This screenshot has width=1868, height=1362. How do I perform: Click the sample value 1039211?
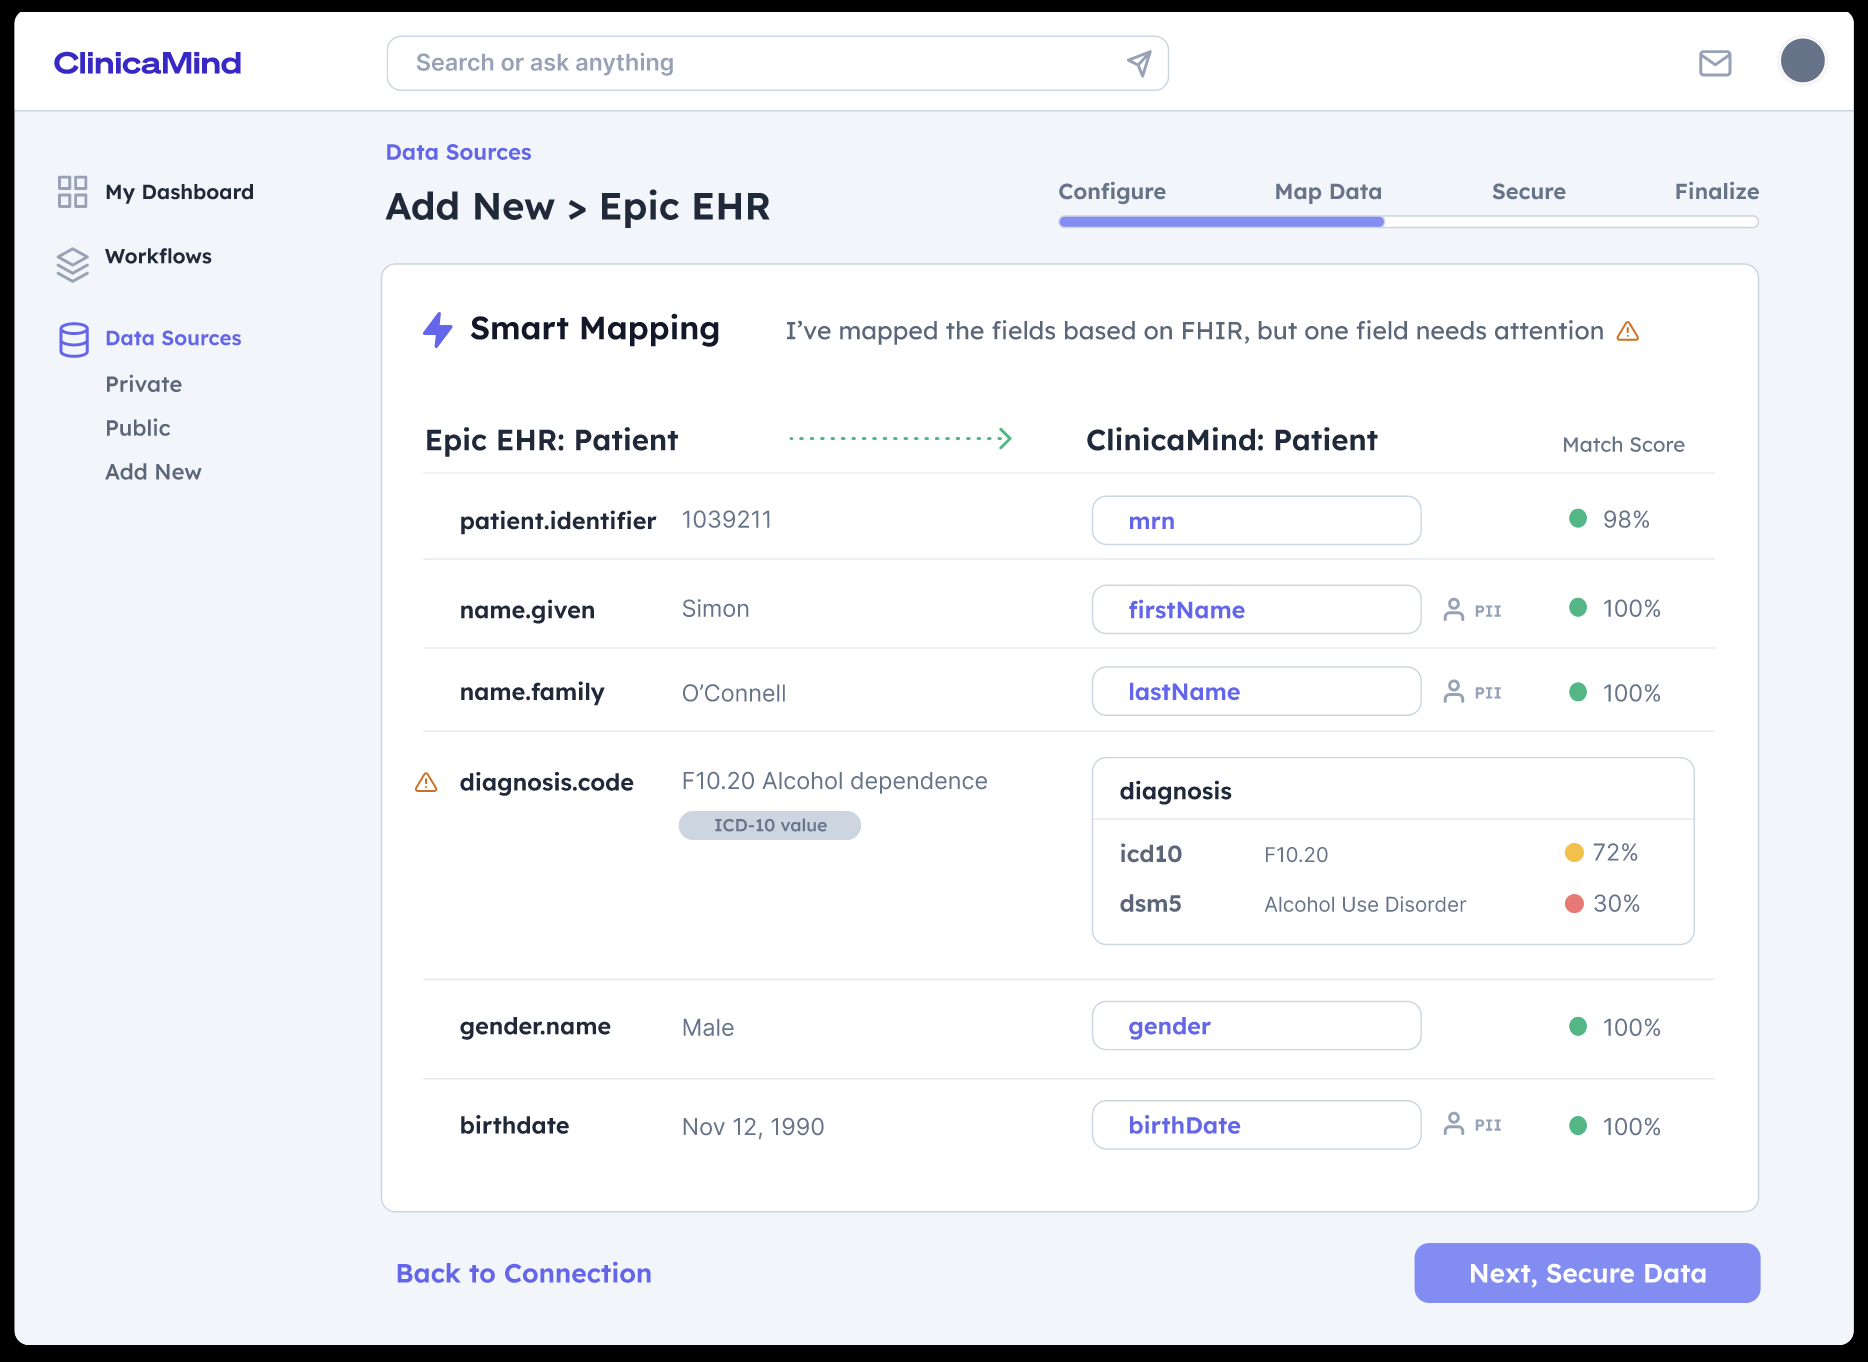pyautogui.click(x=727, y=520)
